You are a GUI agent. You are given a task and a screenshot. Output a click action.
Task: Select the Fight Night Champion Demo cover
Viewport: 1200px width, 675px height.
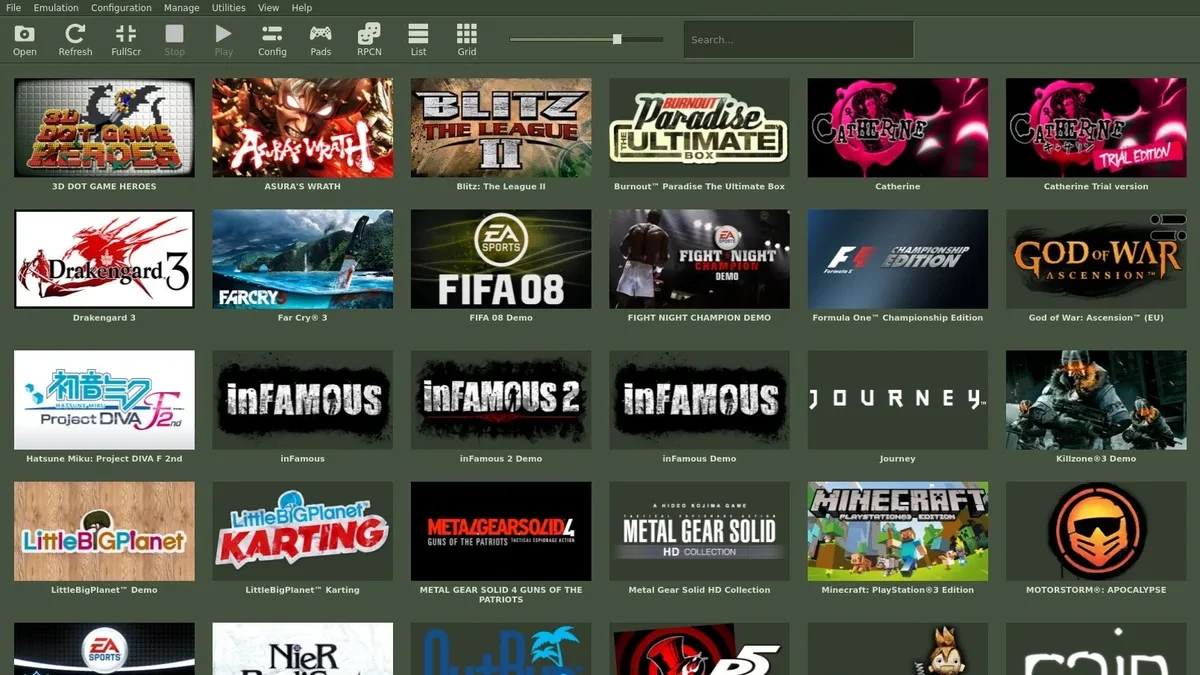[699, 259]
